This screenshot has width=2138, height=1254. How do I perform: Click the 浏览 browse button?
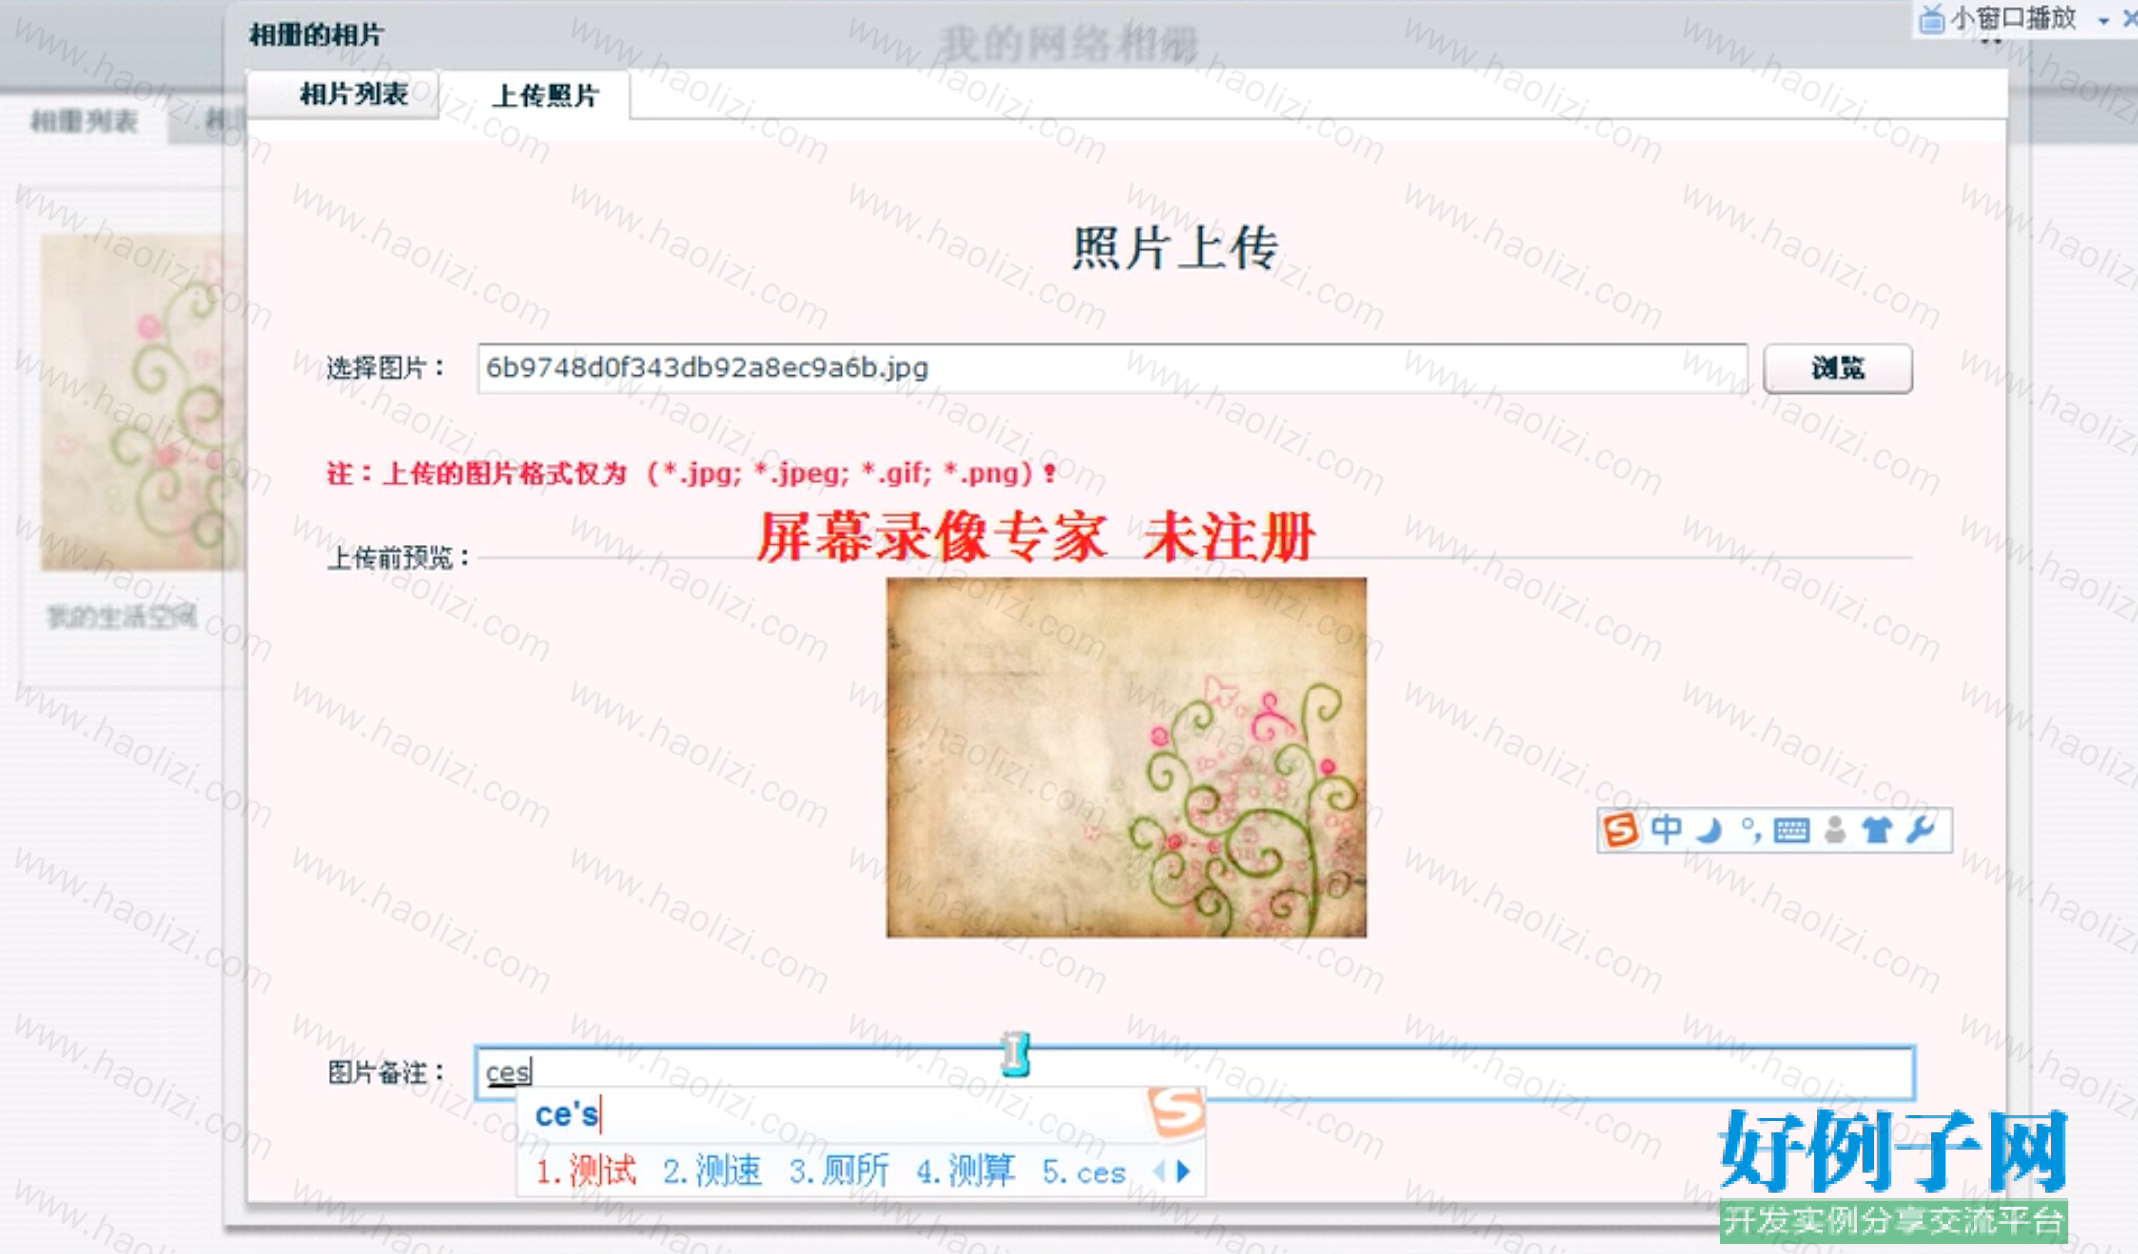coord(1837,368)
